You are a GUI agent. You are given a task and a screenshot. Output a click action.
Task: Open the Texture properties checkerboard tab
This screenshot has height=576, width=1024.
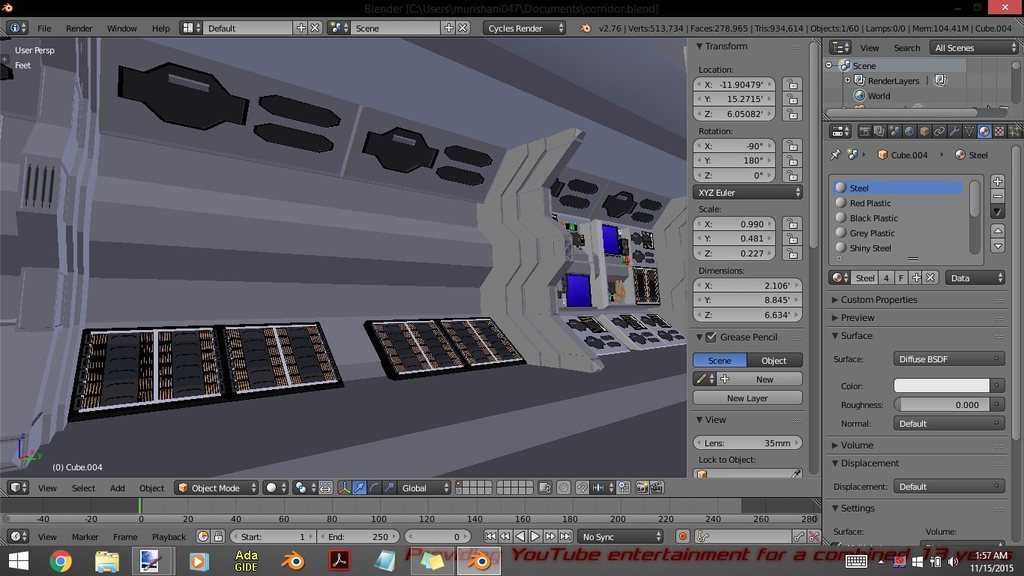coord(999,131)
